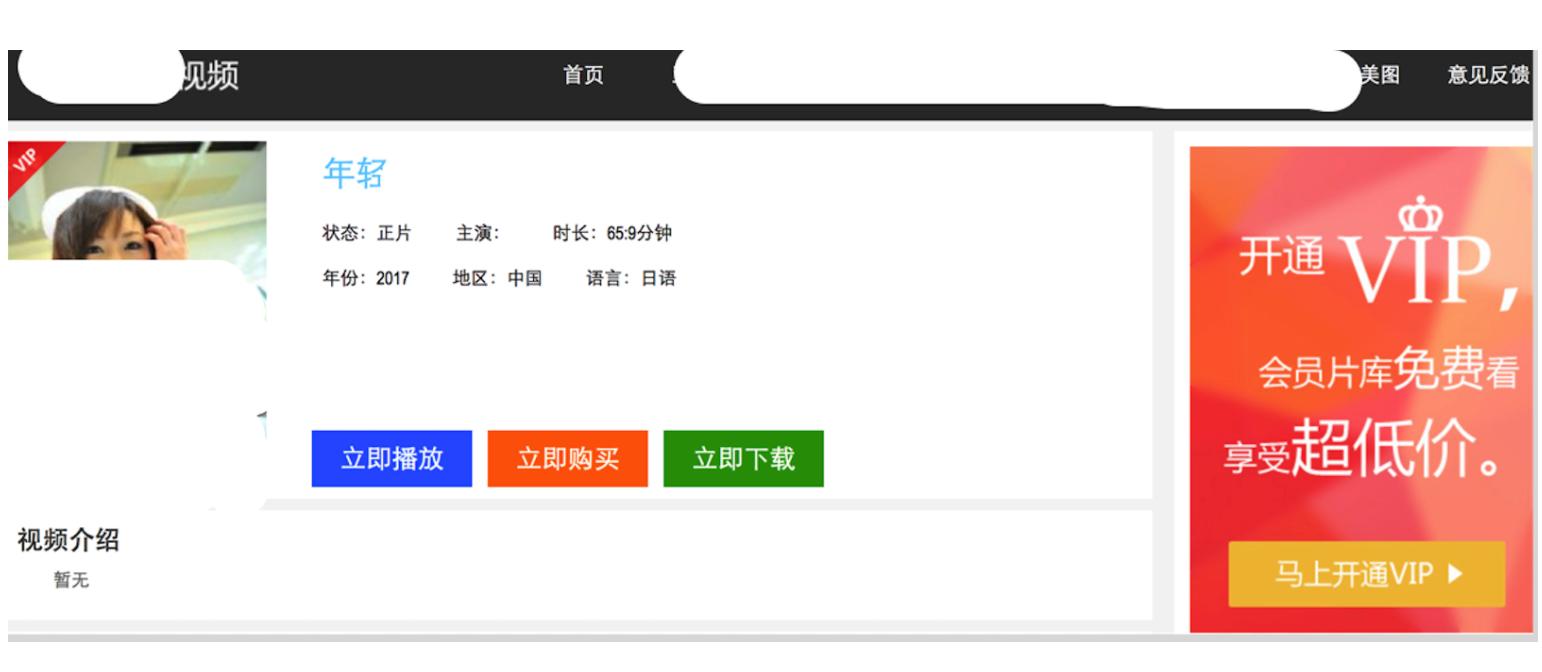Play the video with 立即播放 button
Image resolution: width=1542 pixels, height=672 pixels.
pyautogui.click(x=391, y=455)
